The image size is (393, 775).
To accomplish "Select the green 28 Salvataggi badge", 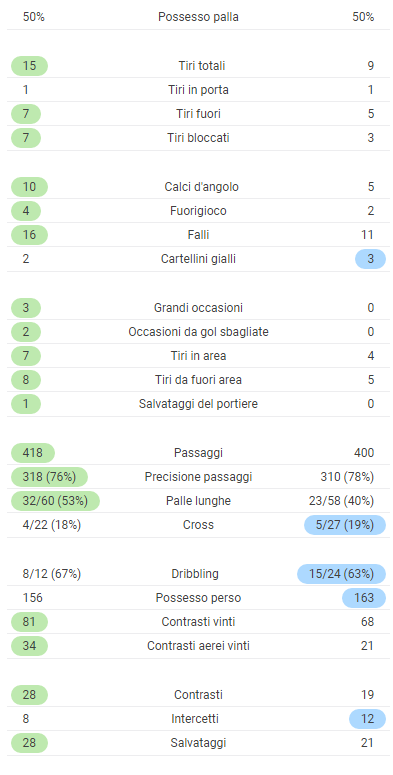I will click(x=29, y=743).
